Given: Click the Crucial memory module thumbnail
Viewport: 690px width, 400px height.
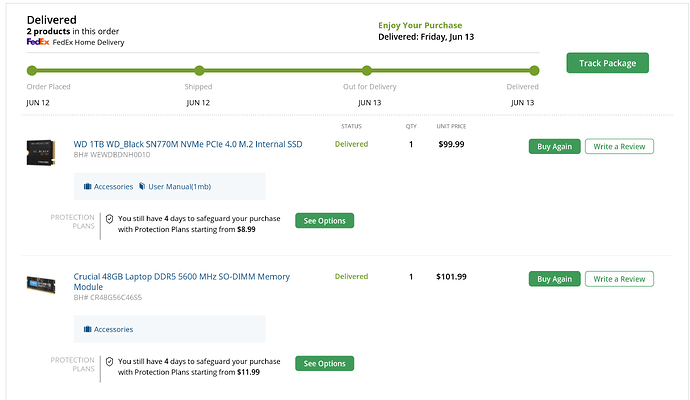Looking at the screenshot, I should 40,284.
